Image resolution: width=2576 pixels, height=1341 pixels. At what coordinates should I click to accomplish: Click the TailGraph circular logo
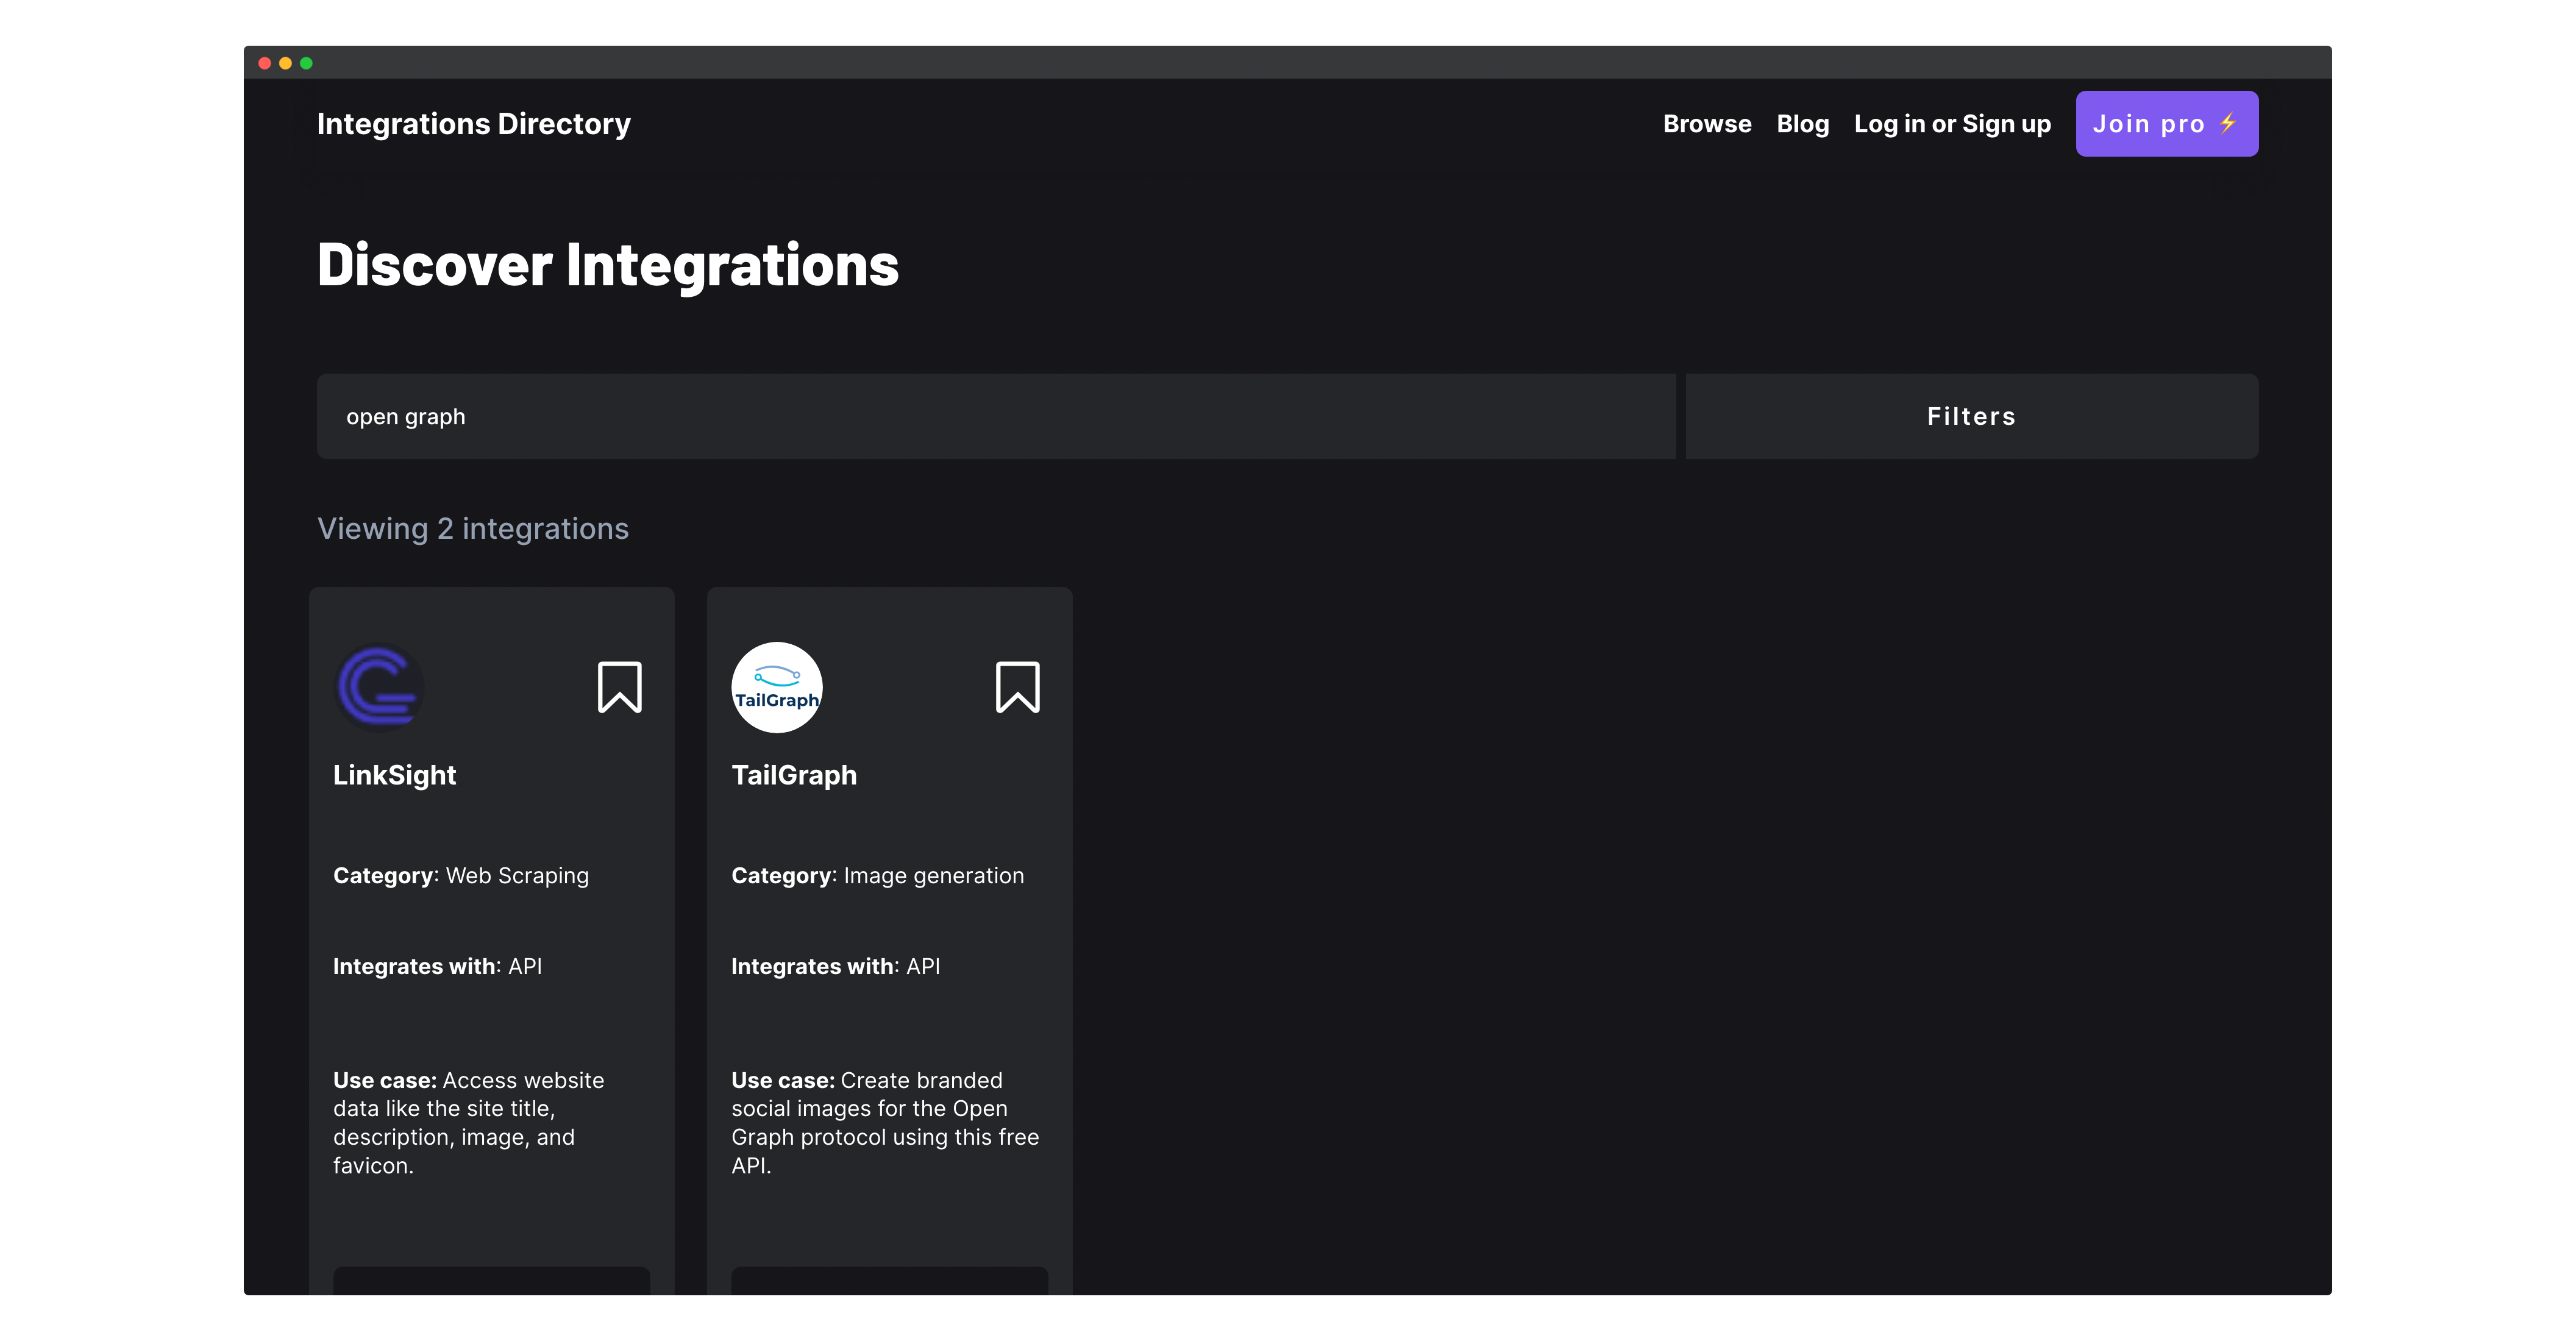click(777, 687)
